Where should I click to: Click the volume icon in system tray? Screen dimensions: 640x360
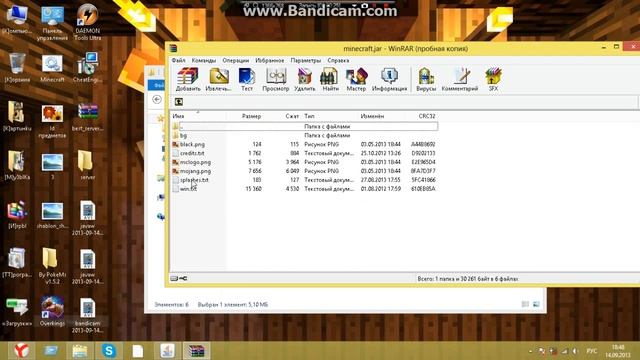pyautogui.click(x=576, y=351)
